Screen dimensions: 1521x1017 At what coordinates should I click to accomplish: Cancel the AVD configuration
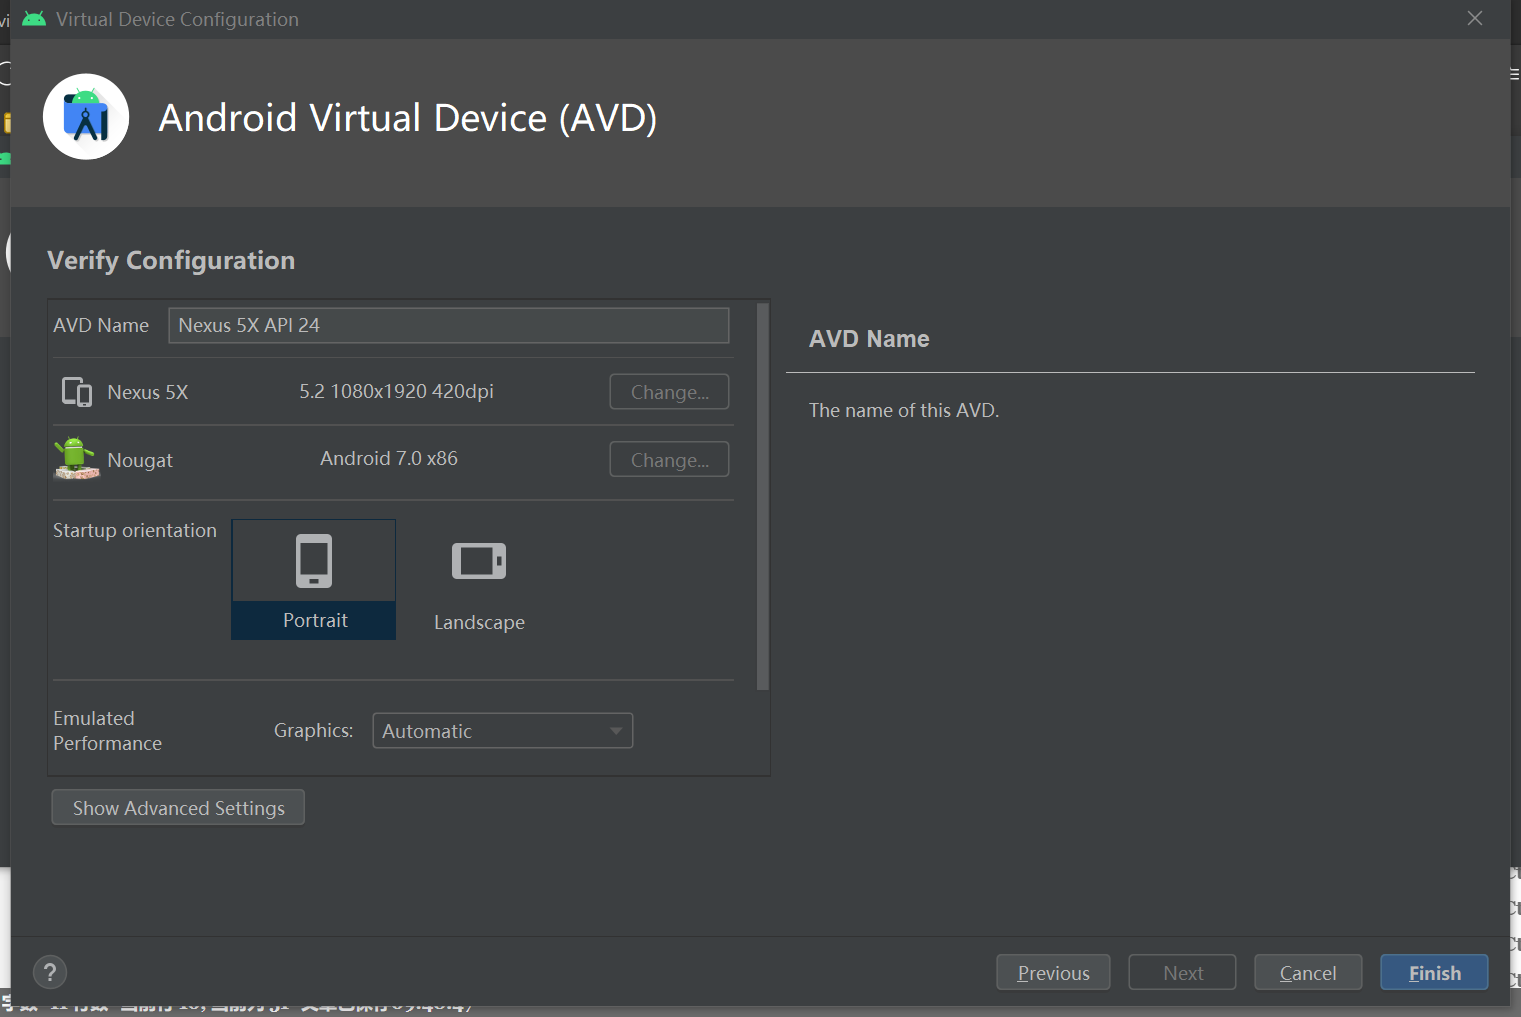[1308, 972]
